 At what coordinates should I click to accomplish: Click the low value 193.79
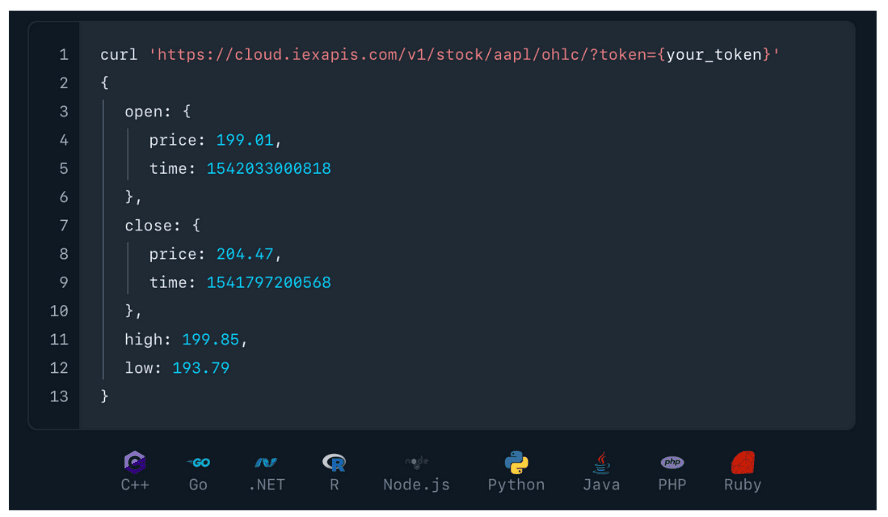click(201, 368)
